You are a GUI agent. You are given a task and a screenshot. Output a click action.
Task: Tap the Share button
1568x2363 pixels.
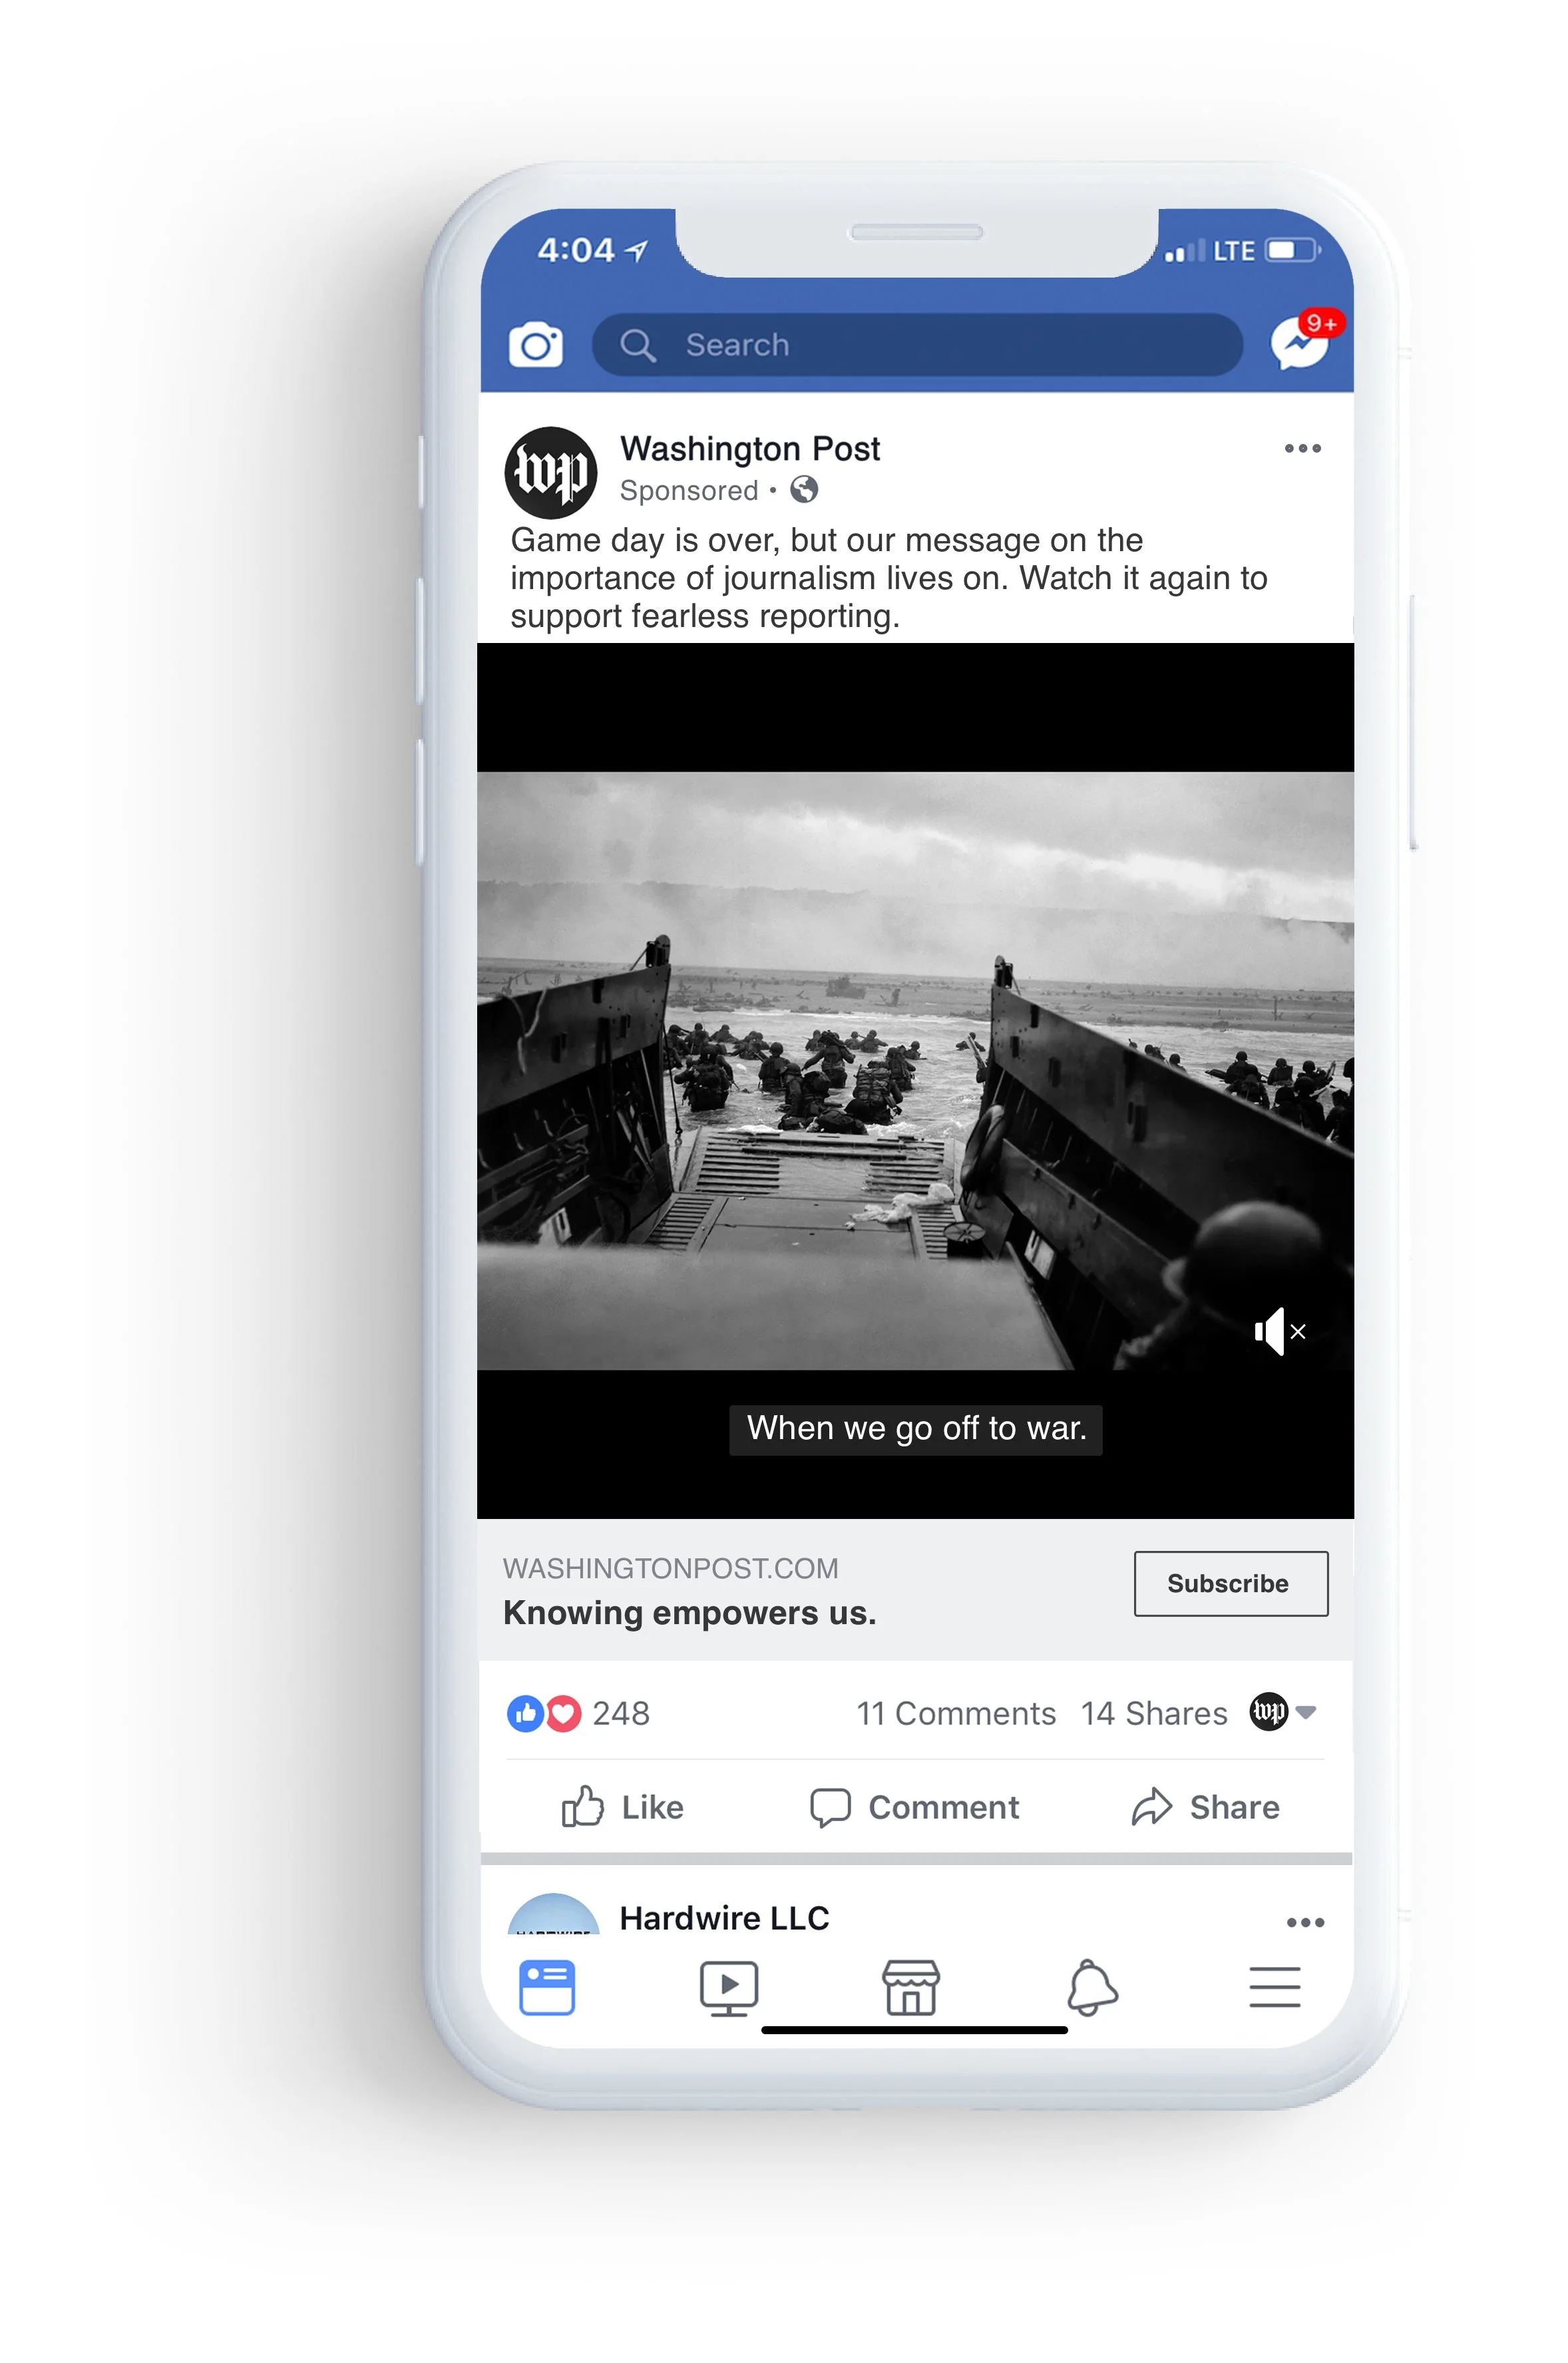(x=1205, y=1807)
